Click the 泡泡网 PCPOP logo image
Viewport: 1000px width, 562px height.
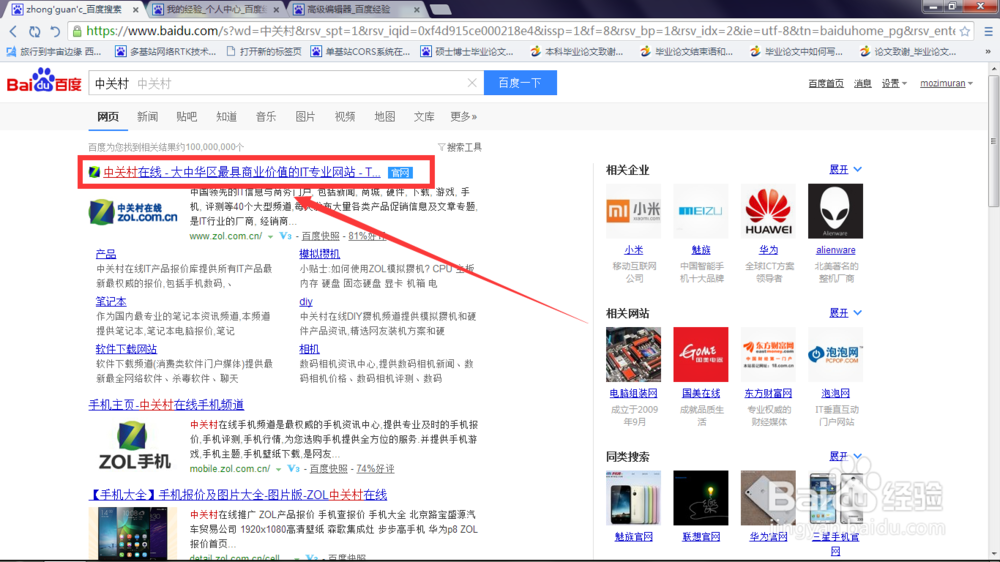[835, 354]
